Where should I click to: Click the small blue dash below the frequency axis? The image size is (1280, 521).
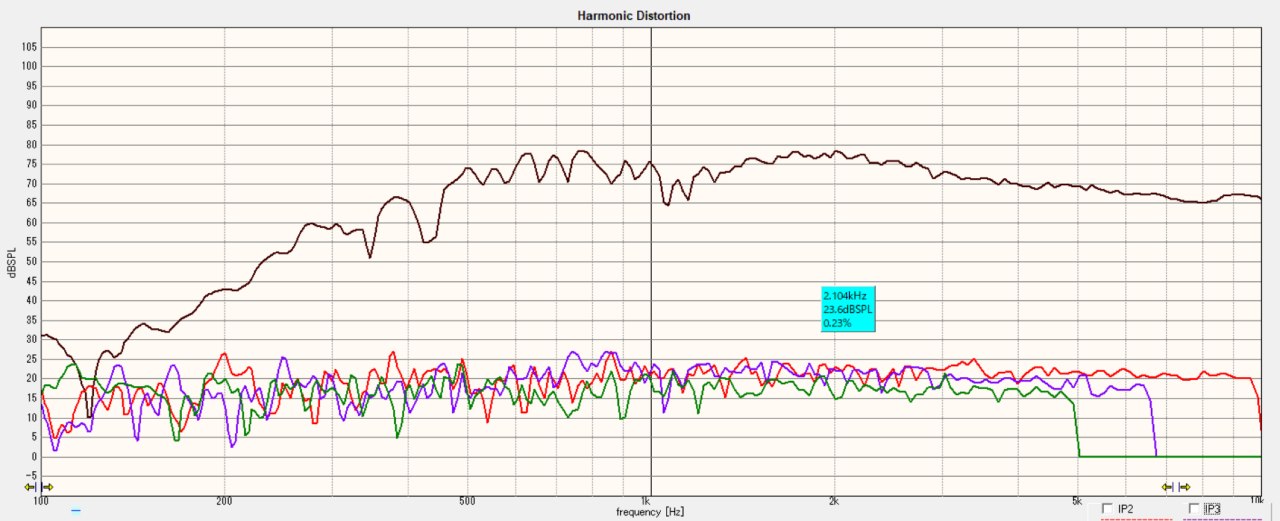[x=75, y=510]
